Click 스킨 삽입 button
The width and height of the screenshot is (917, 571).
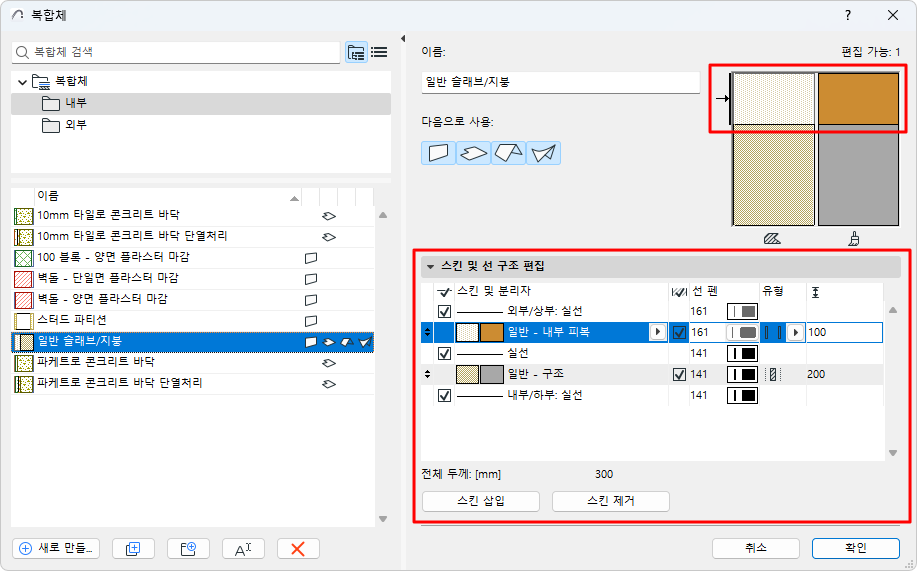pyautogui.click(x=481, y=501)
